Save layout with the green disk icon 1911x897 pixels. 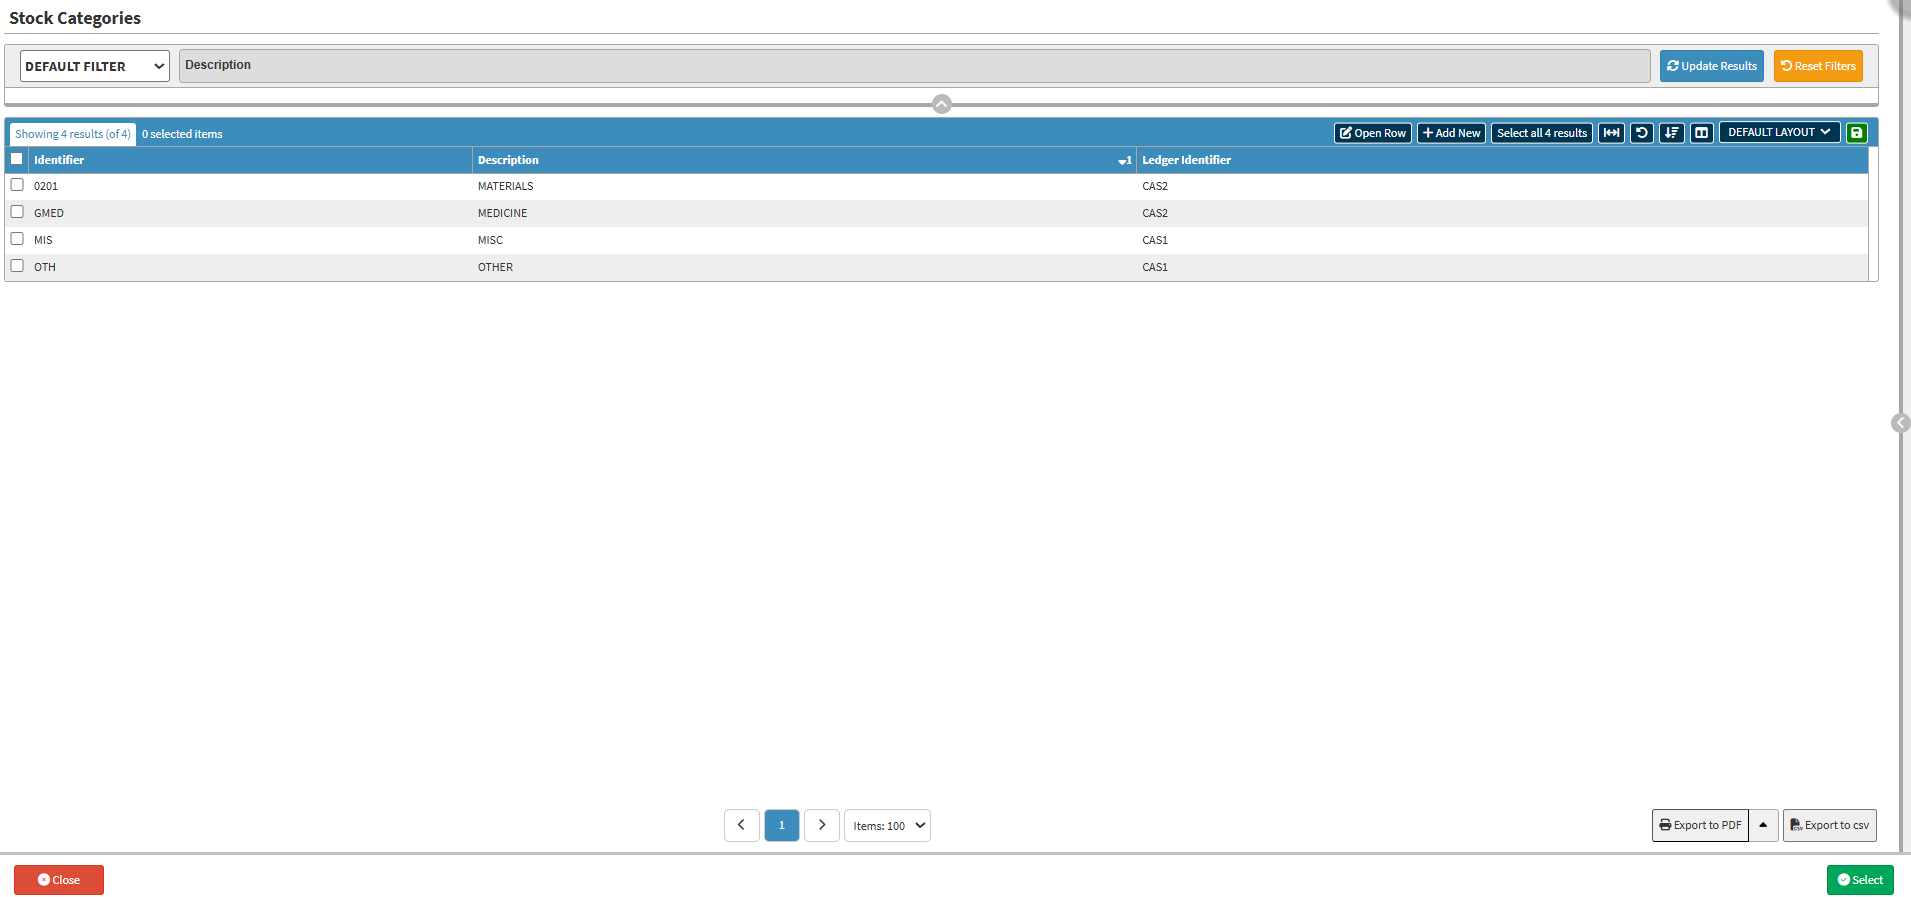(x=1856, y=133)
